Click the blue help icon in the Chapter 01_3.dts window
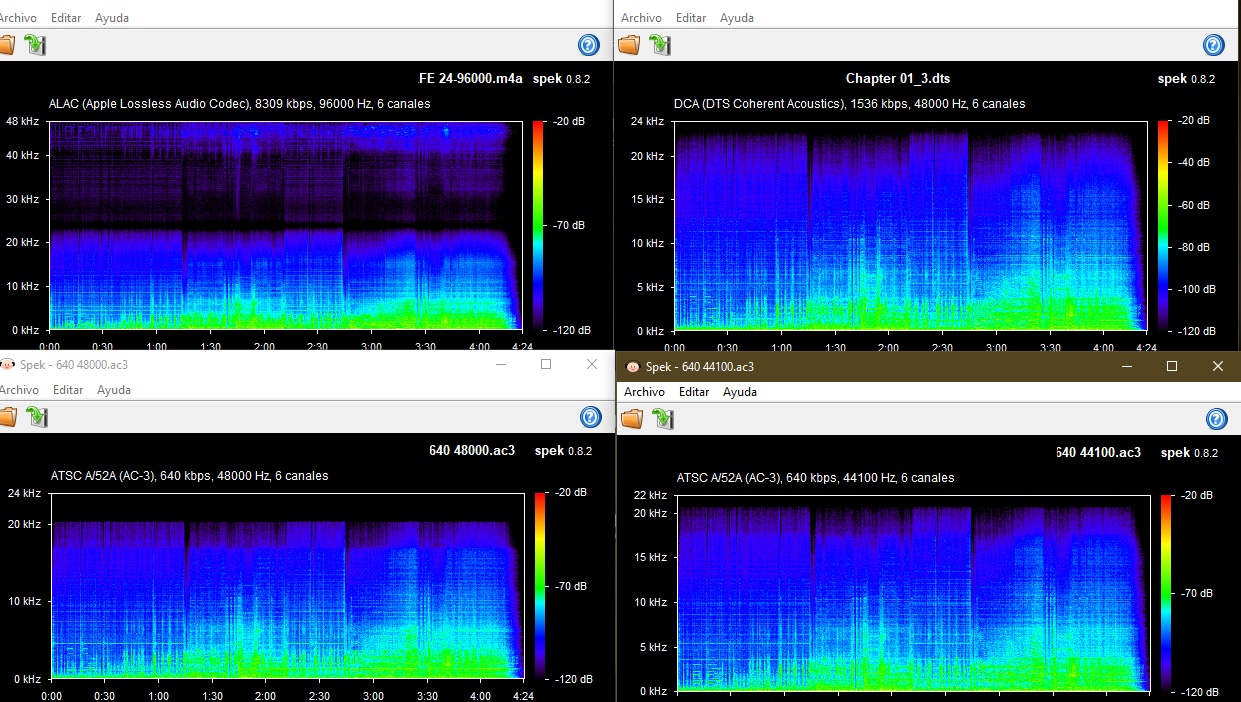This screenshot has height=702, width=1241. (1213, 45)
